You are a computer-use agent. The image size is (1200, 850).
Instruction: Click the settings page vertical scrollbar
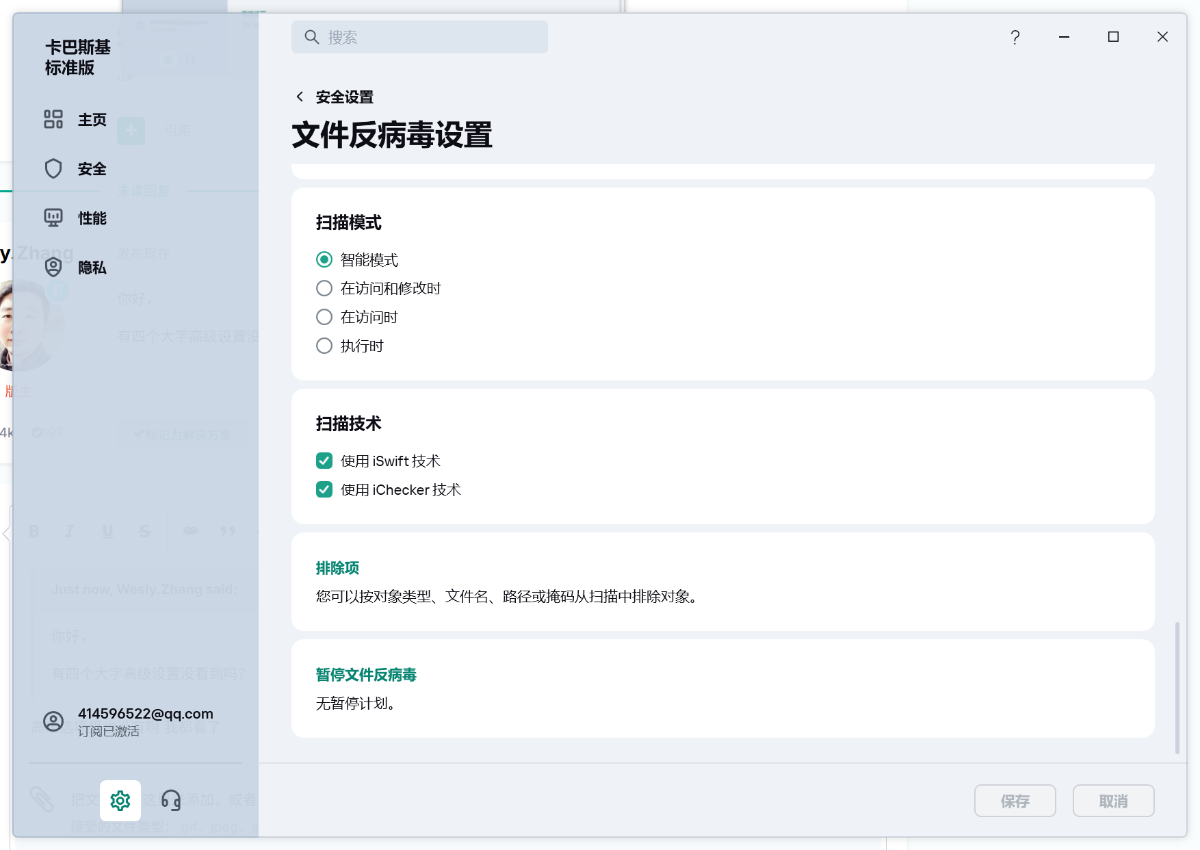point(1177,687)
